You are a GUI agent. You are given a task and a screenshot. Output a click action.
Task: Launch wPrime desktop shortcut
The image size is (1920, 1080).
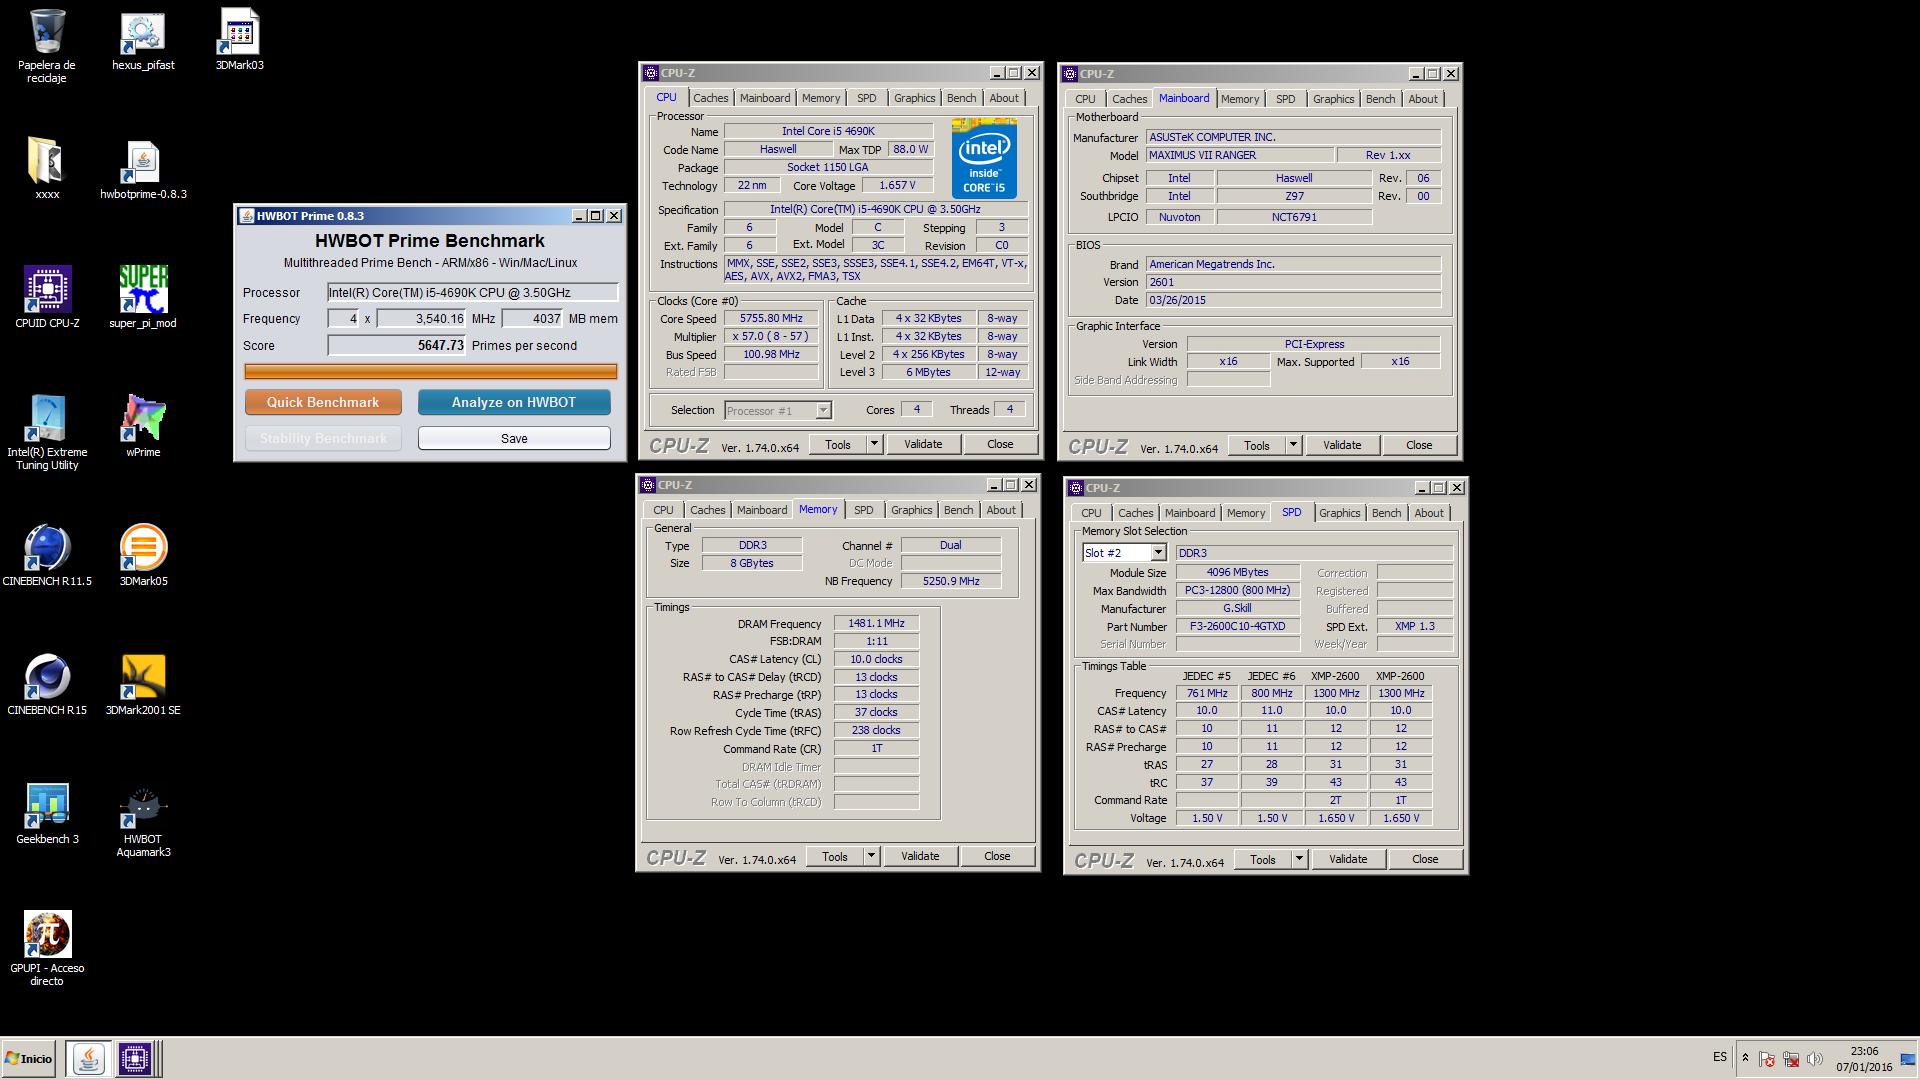(143, 426)
